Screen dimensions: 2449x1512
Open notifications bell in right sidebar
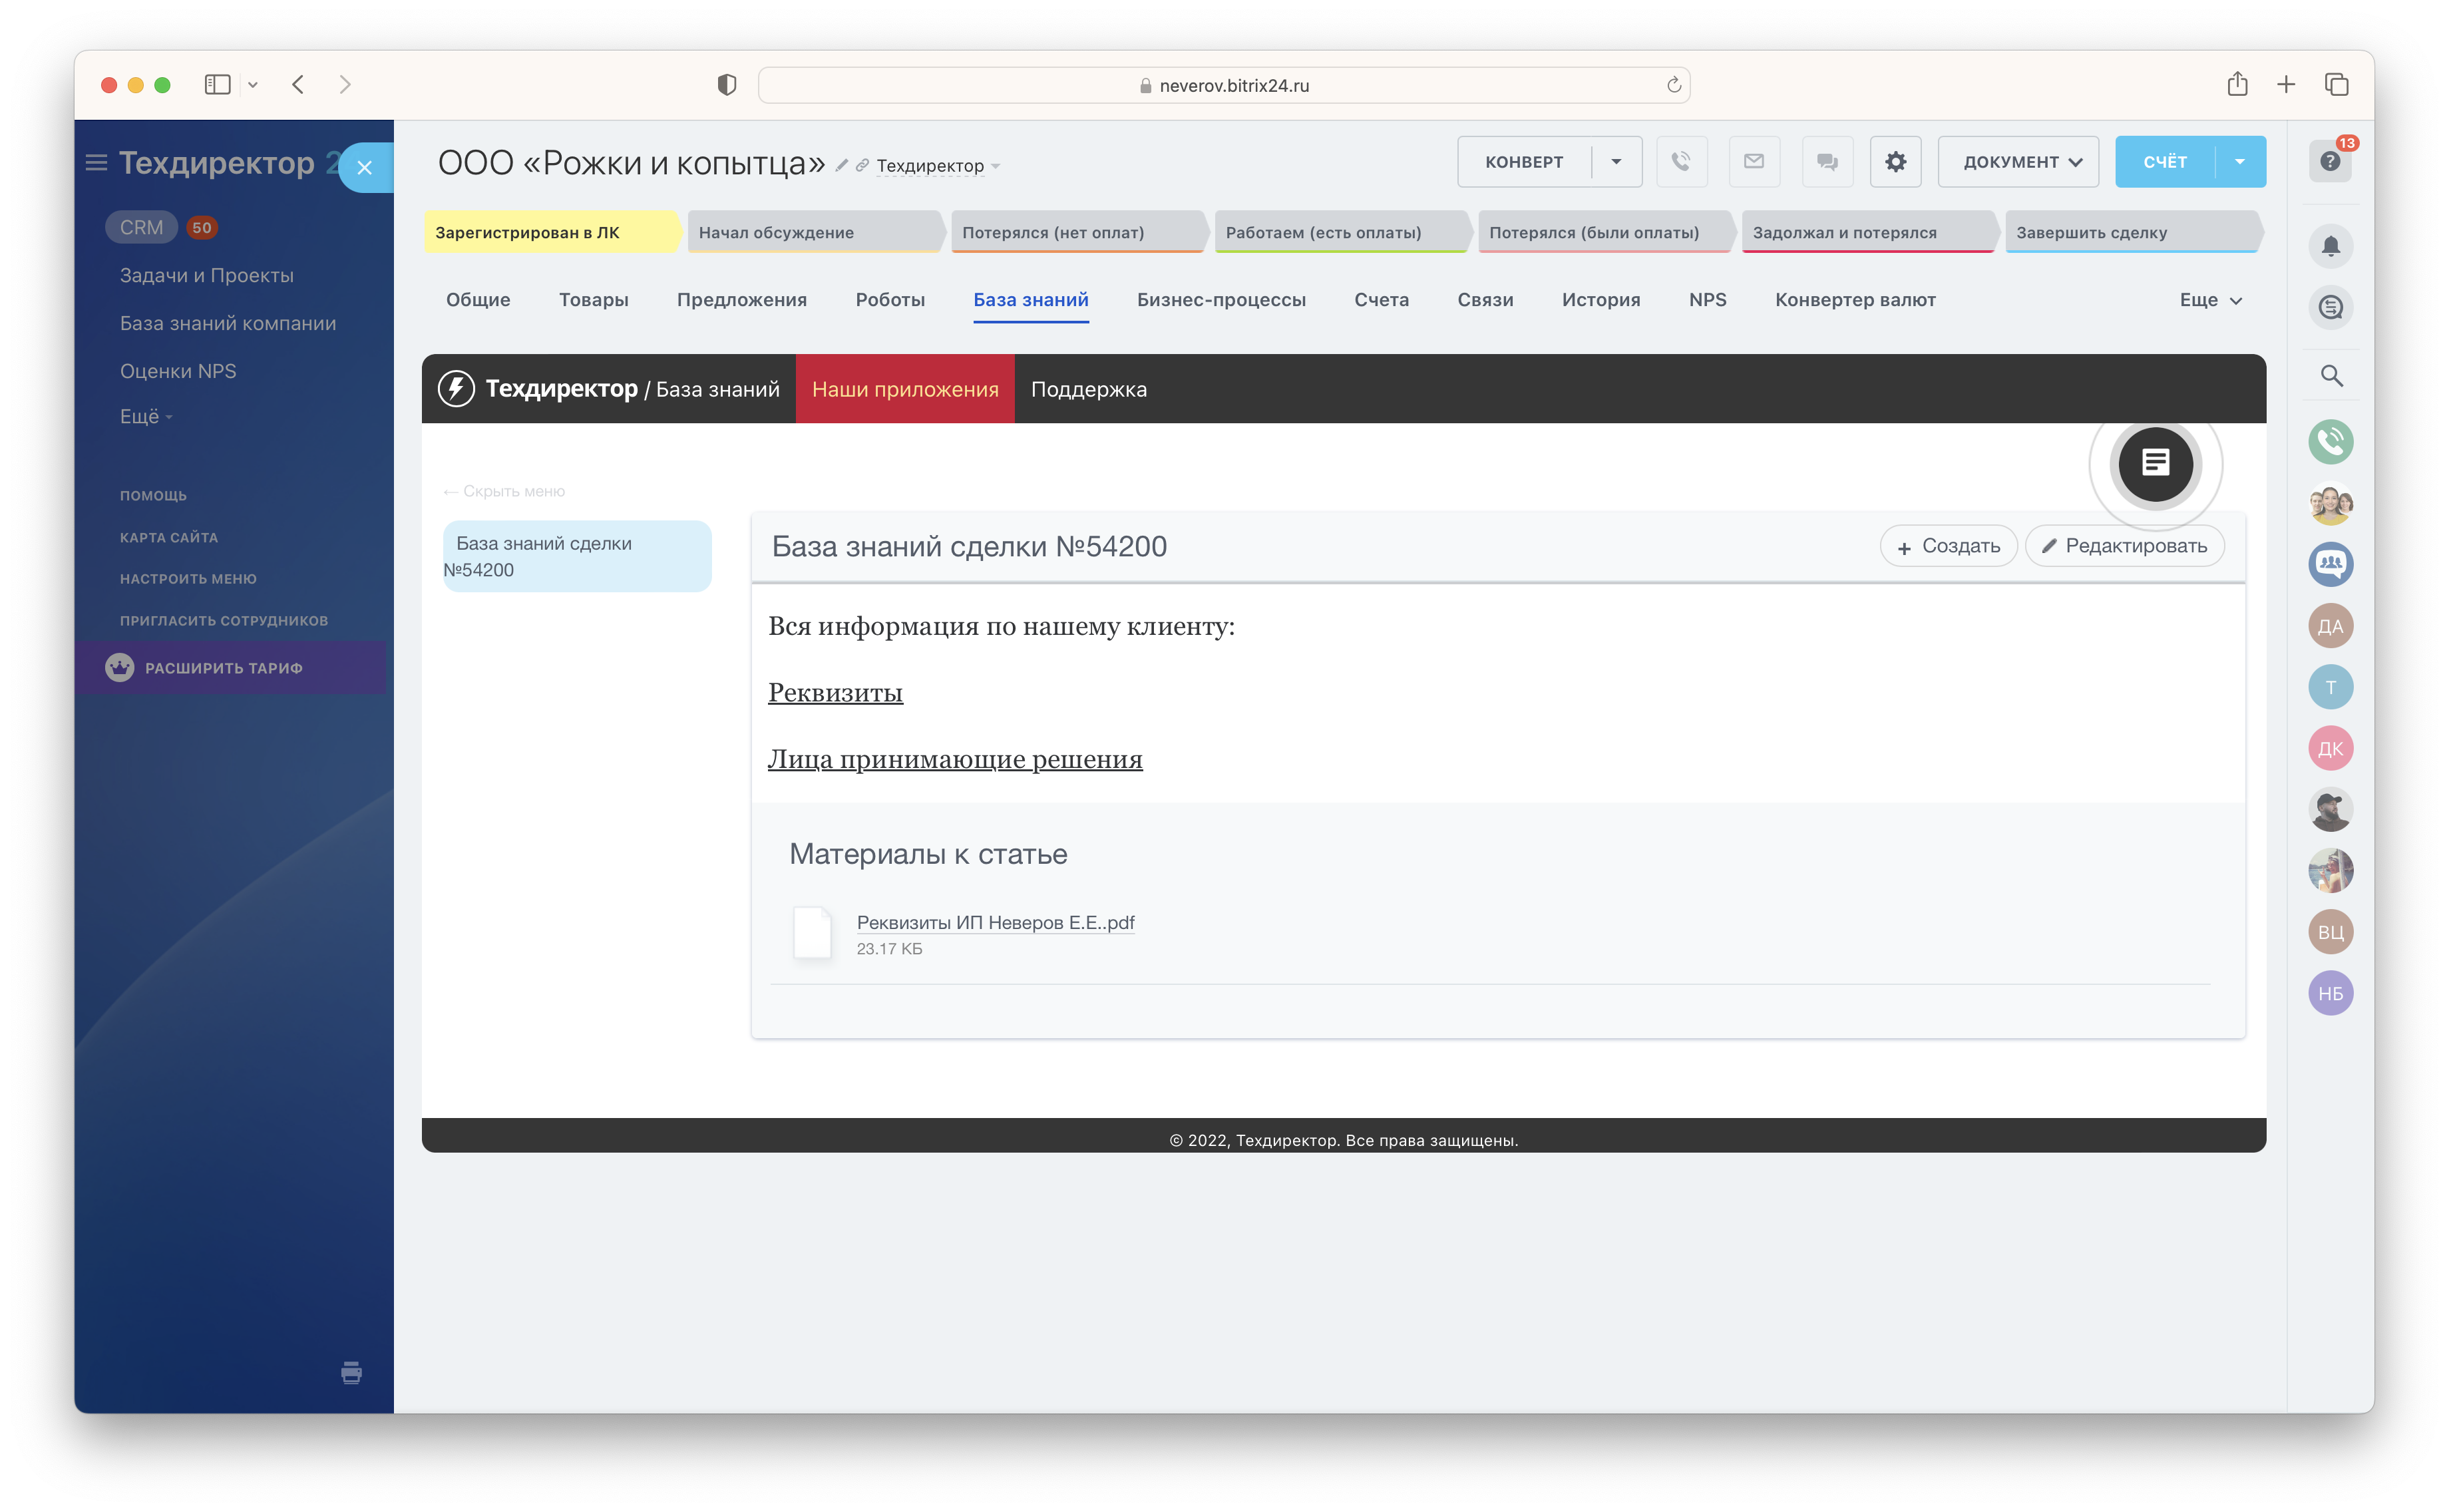[2330, 246]
